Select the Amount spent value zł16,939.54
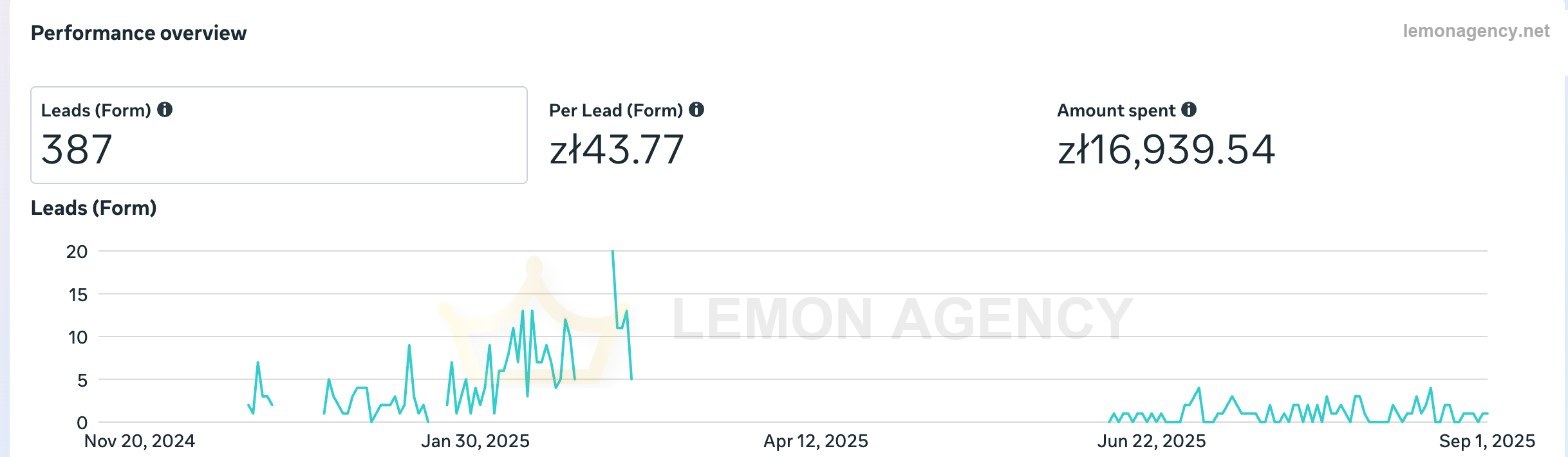Screen dimensions: 1568x457 pos(1166,151)
